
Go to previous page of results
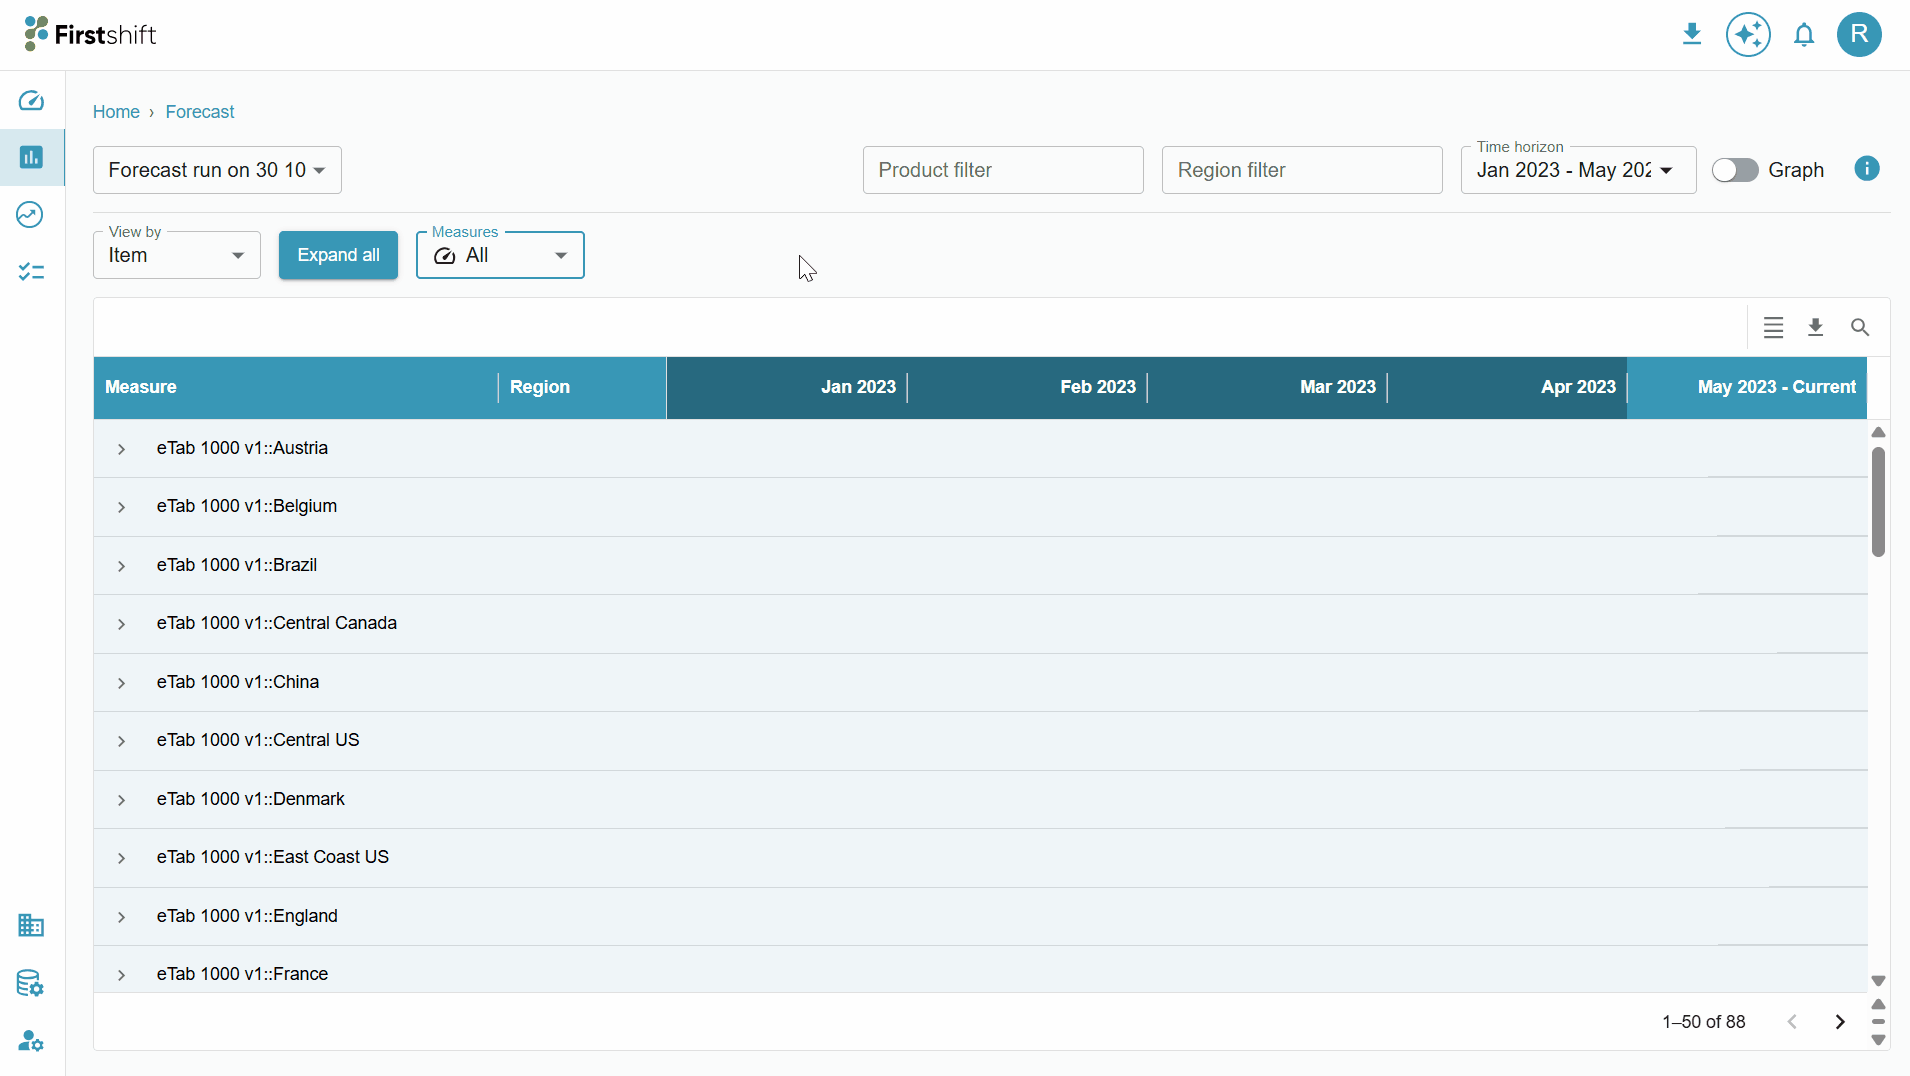[x=1792, y=1022]
